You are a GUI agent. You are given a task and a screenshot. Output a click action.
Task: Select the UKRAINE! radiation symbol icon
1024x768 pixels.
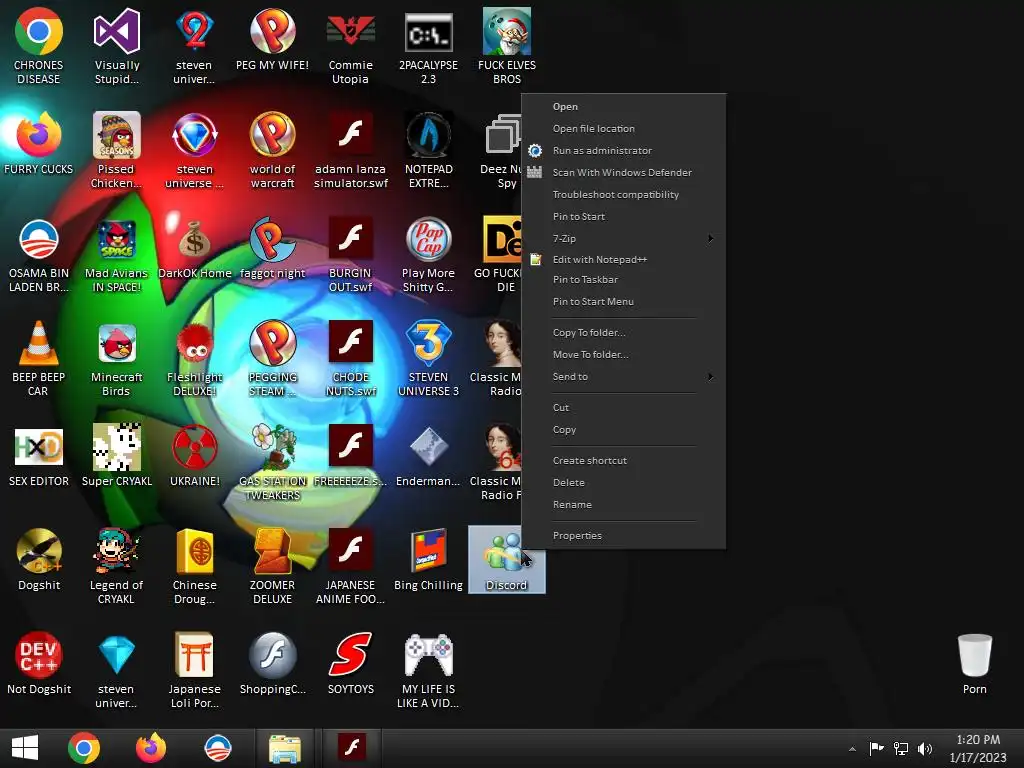coord(195,455)
